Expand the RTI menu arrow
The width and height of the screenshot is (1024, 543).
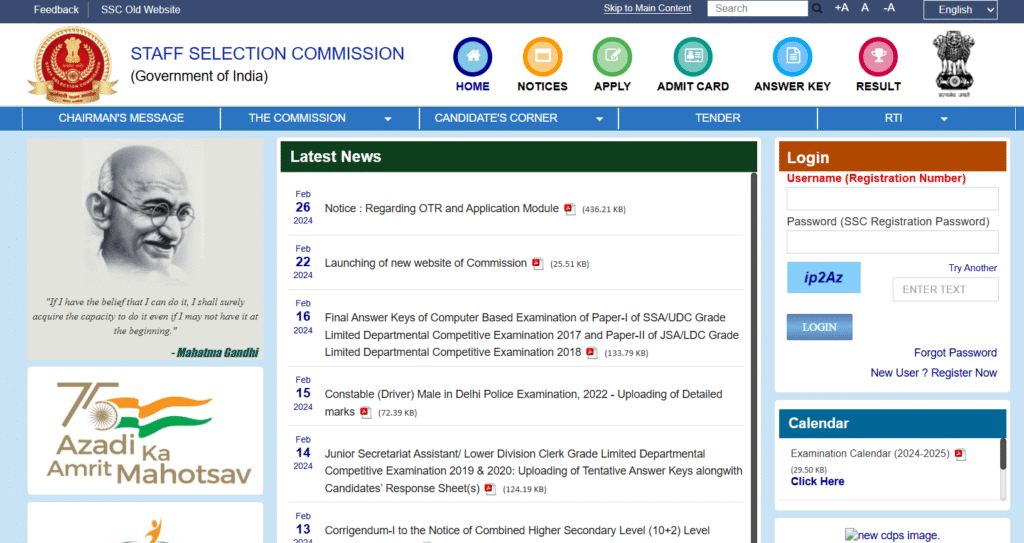[944, 119]
